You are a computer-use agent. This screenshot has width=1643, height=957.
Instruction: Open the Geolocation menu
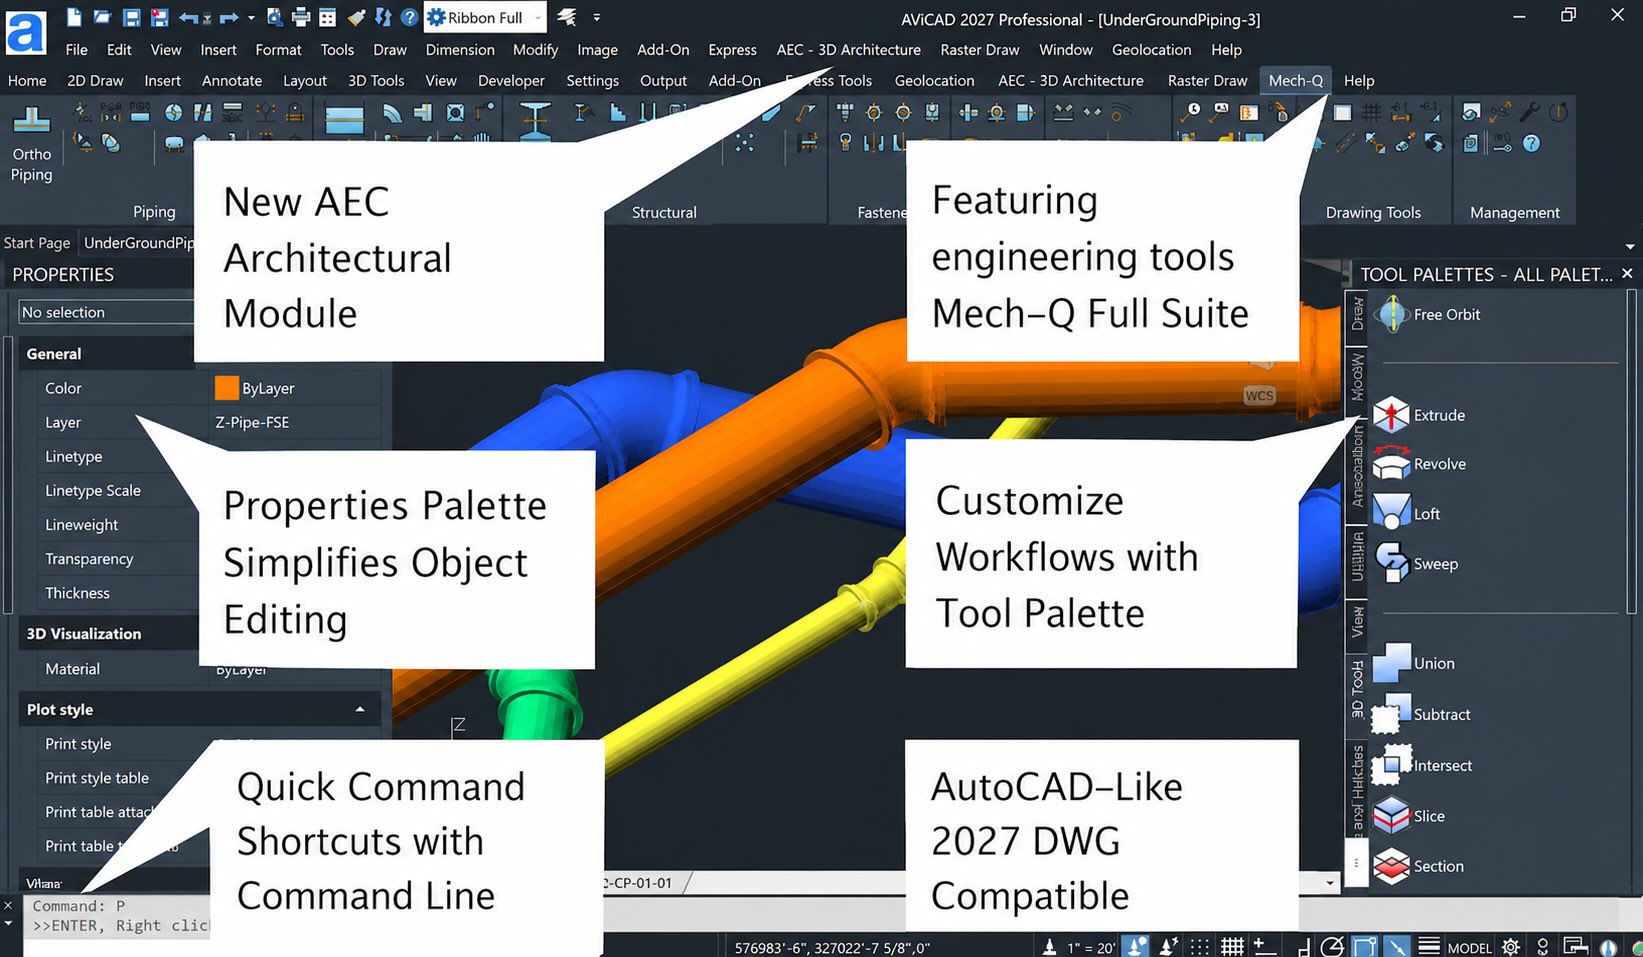[1151, 49]
